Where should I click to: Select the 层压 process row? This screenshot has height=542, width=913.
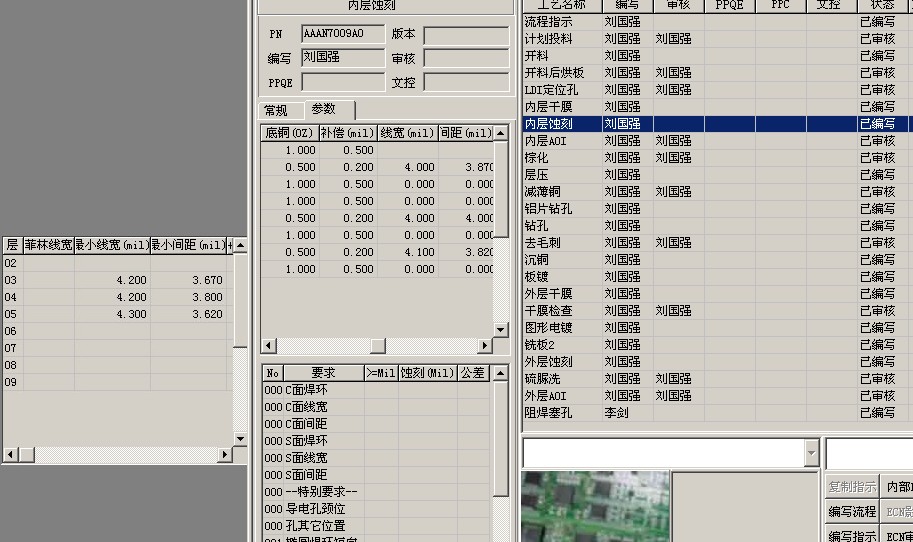pos(718,175)
